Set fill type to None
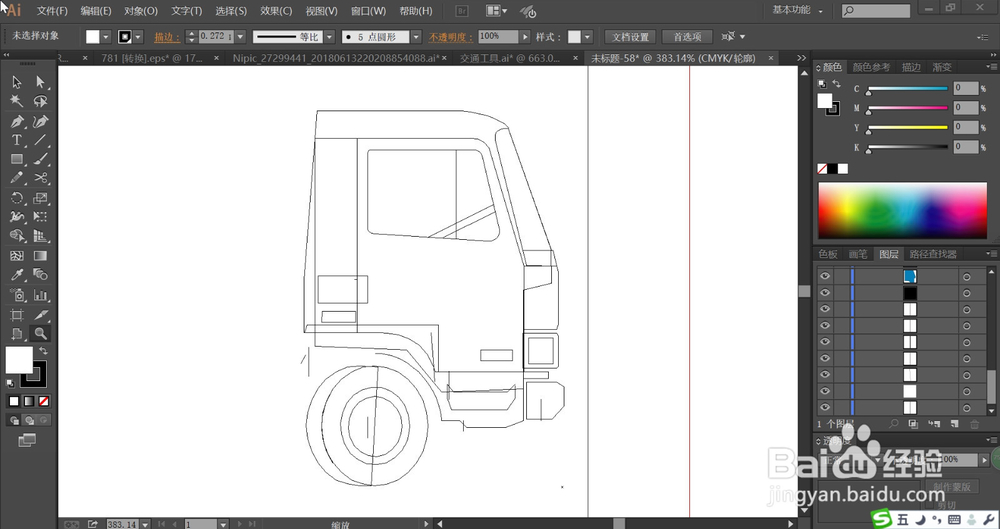1000x529 pixels. [43, 401]
